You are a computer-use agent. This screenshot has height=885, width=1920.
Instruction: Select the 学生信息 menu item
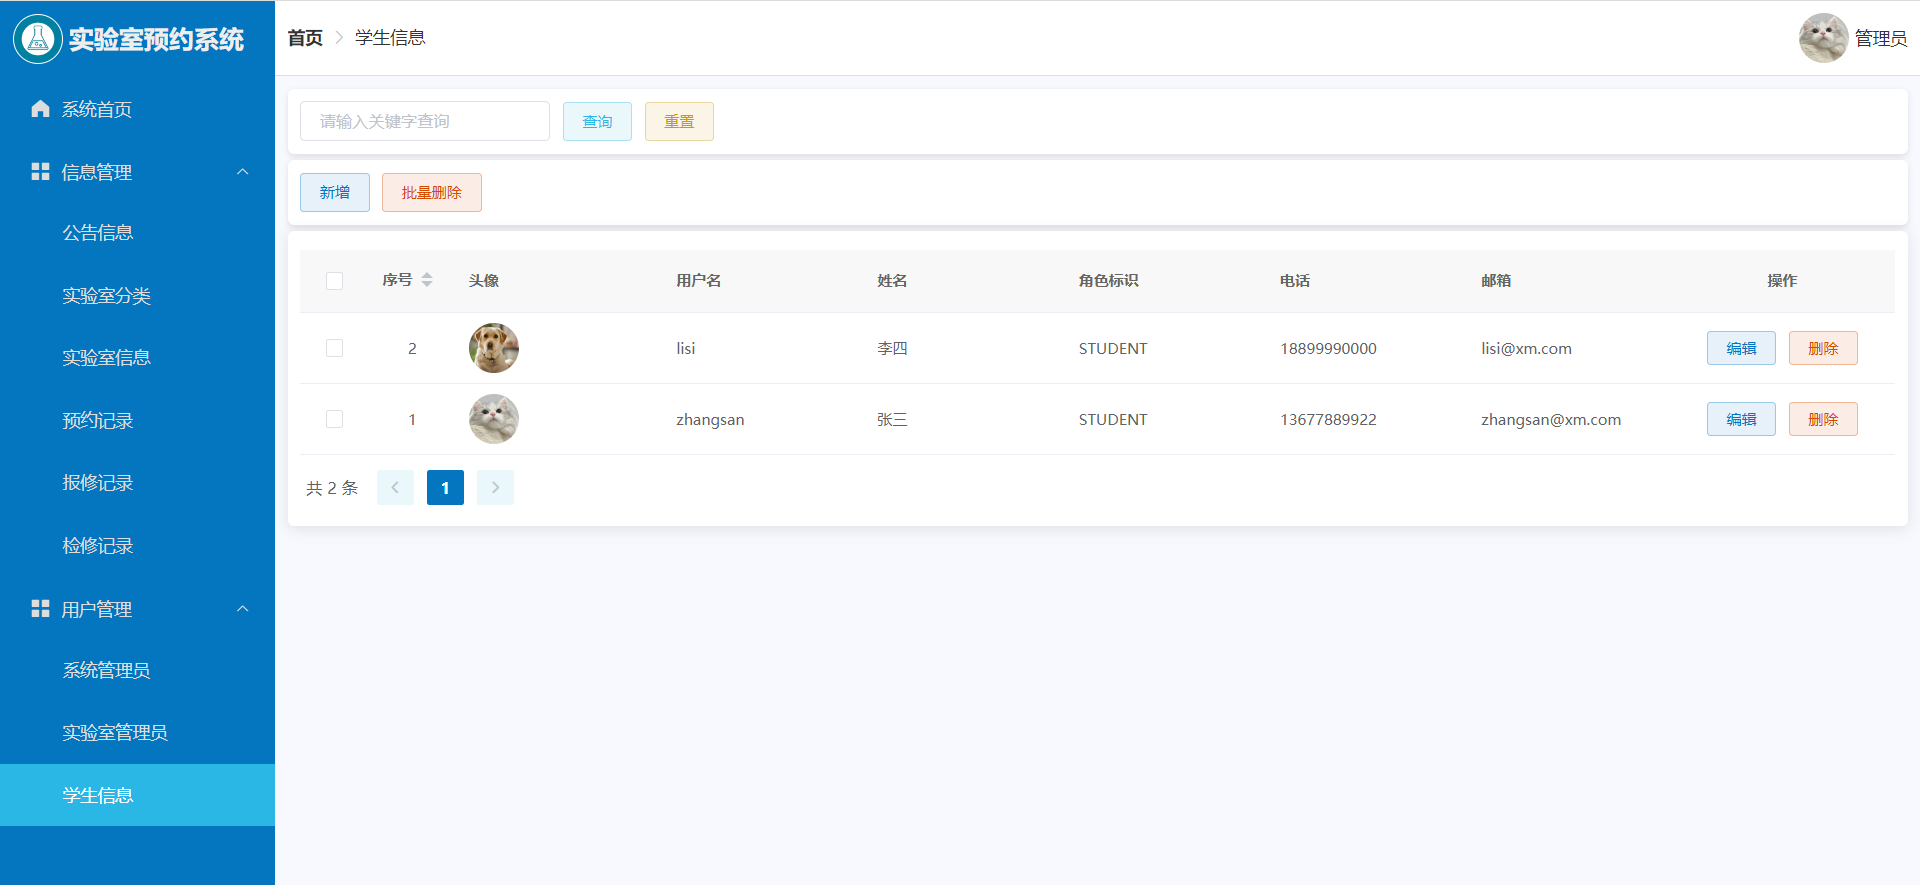tap(137, 795)
